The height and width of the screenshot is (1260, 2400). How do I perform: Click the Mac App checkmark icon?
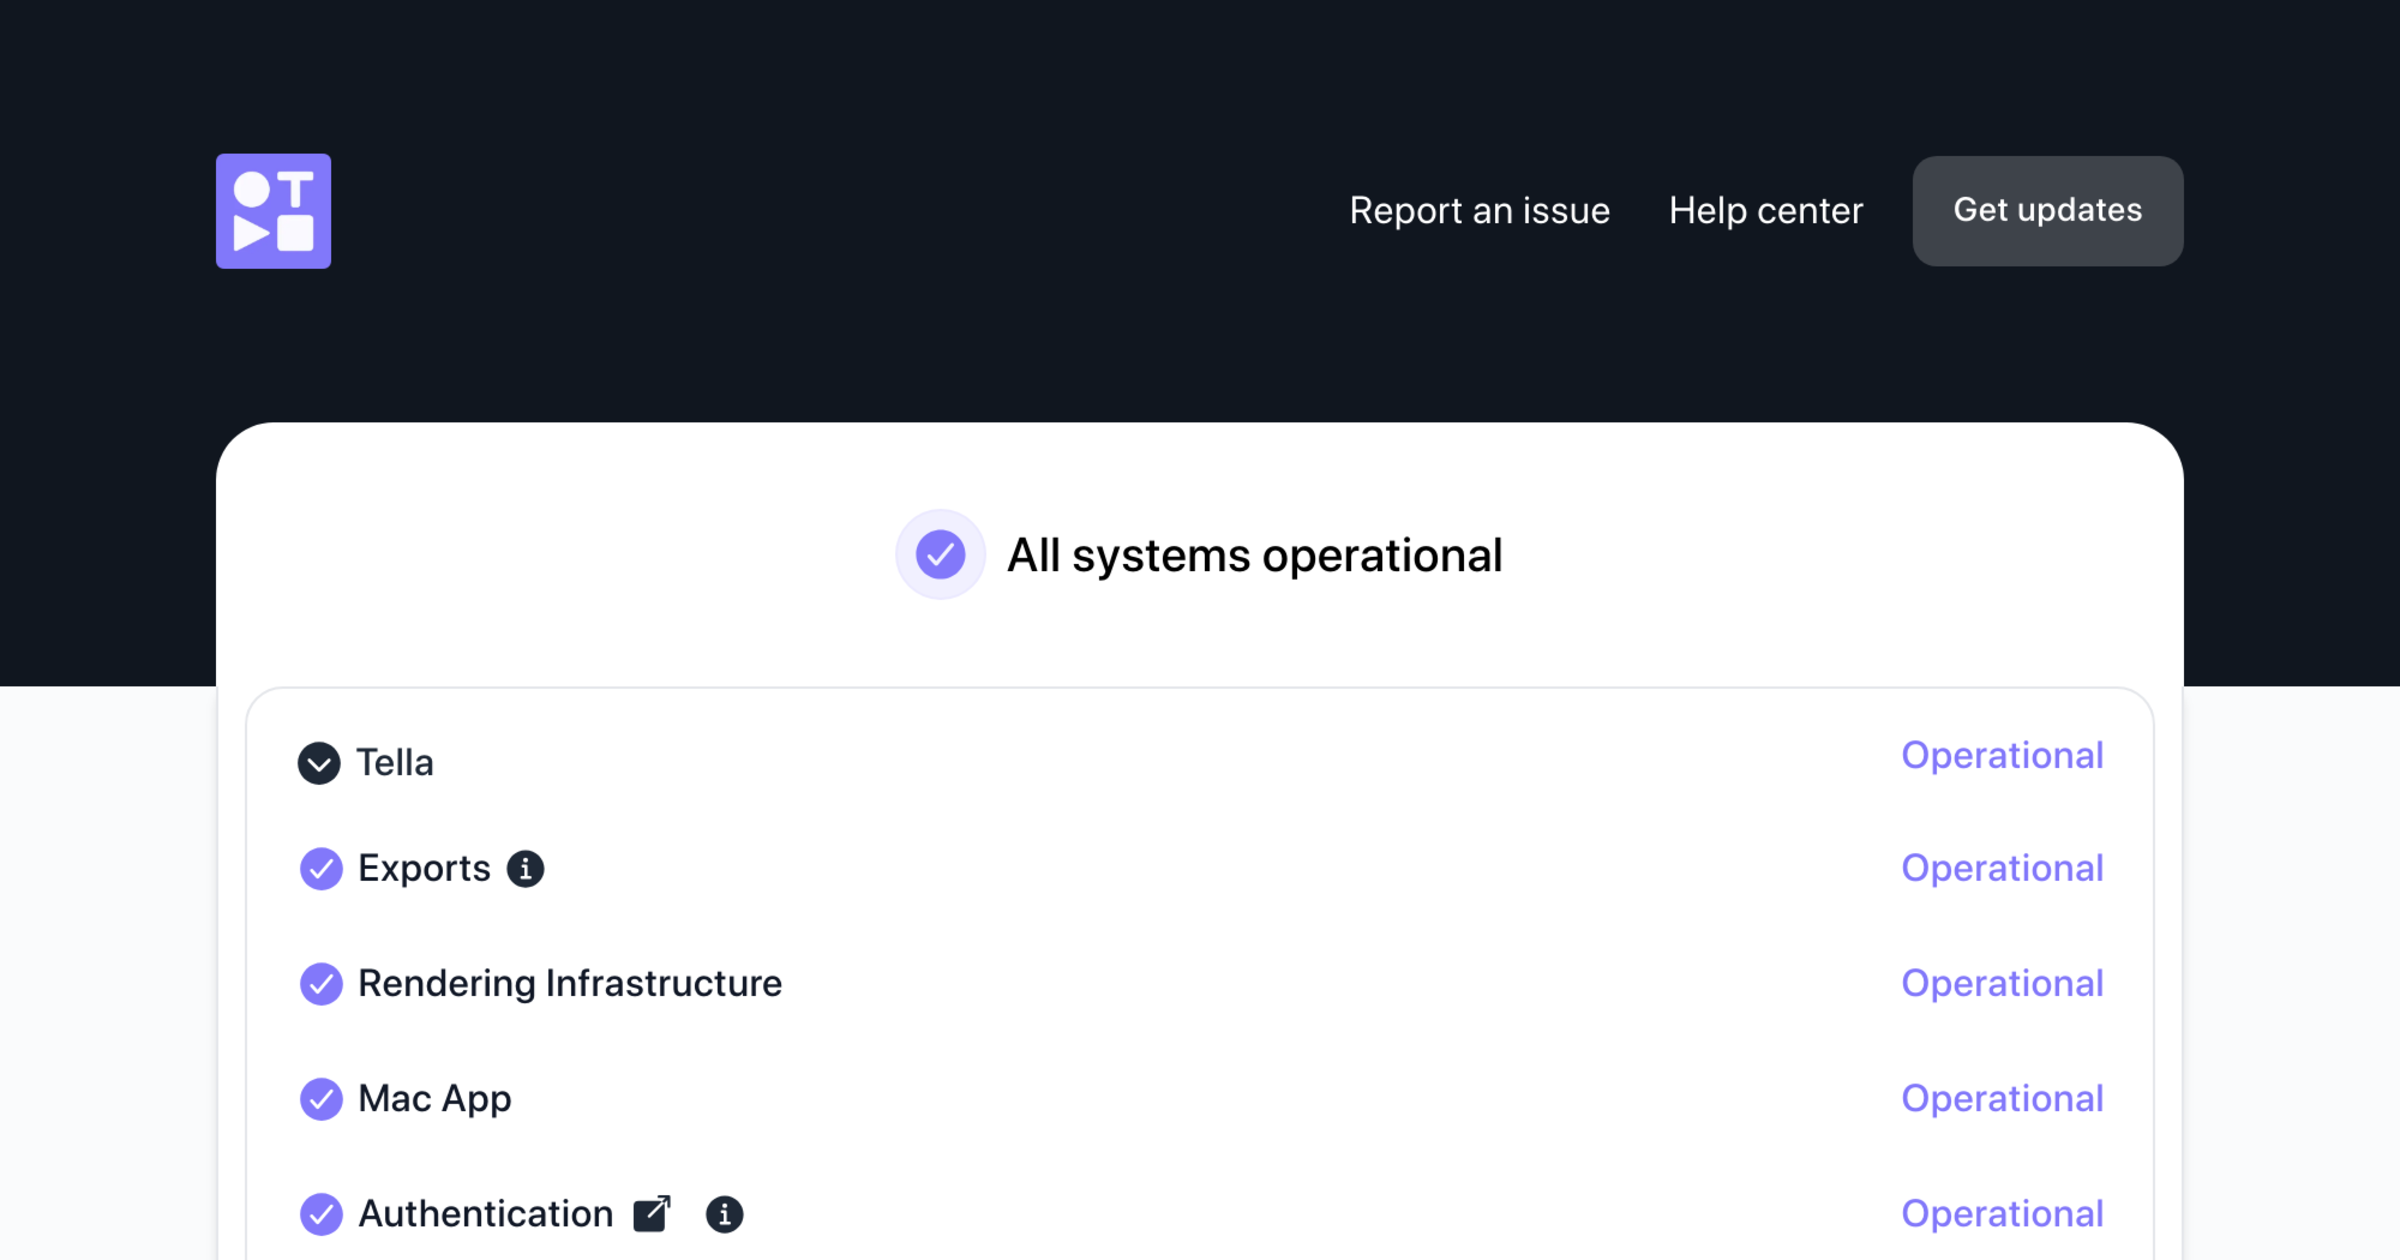pyautogui.click(x=321, y=1099)
